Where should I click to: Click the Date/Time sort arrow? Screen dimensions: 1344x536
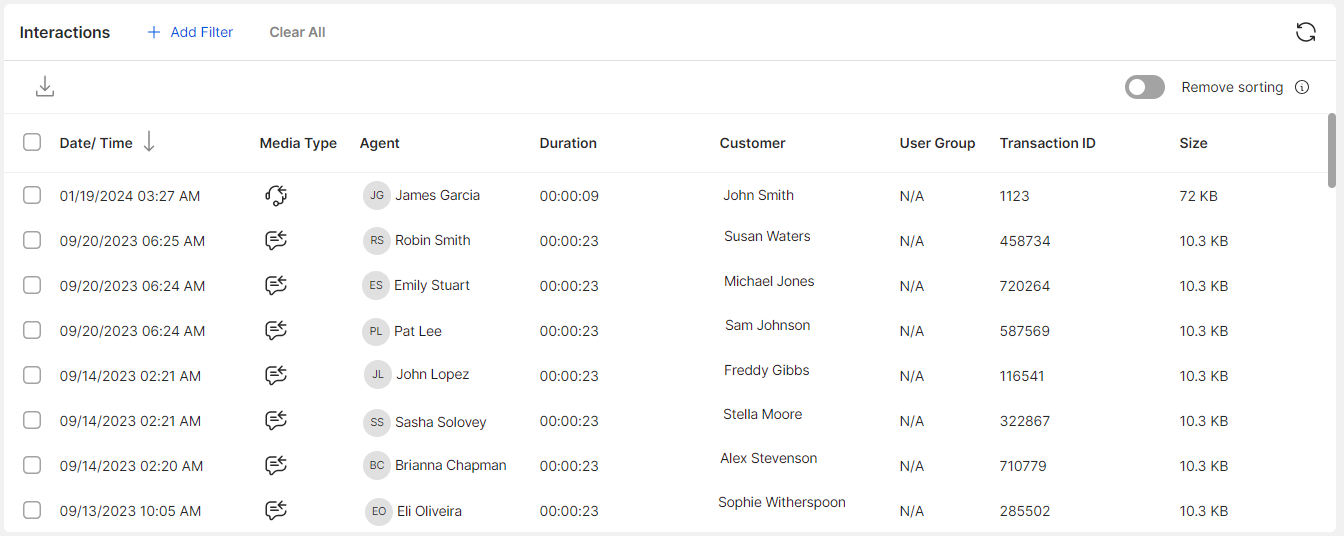point(149,142)
